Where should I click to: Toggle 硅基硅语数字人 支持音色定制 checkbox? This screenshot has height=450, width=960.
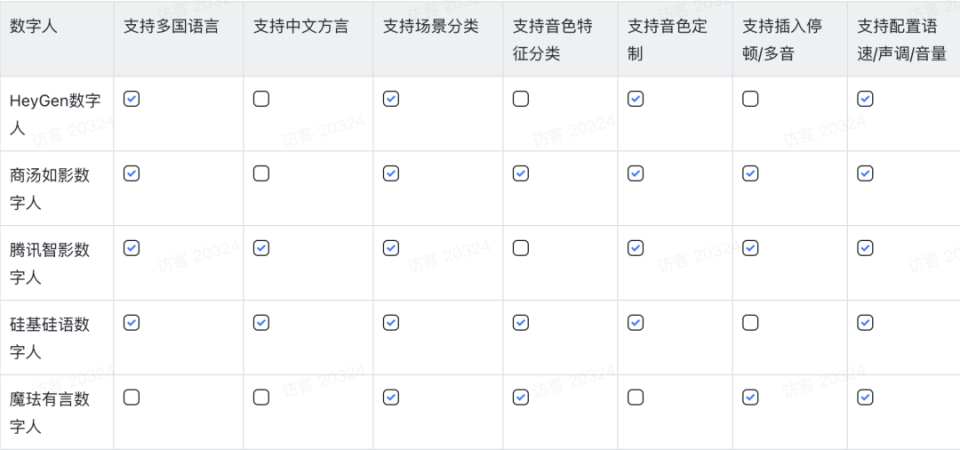(636, 323)
